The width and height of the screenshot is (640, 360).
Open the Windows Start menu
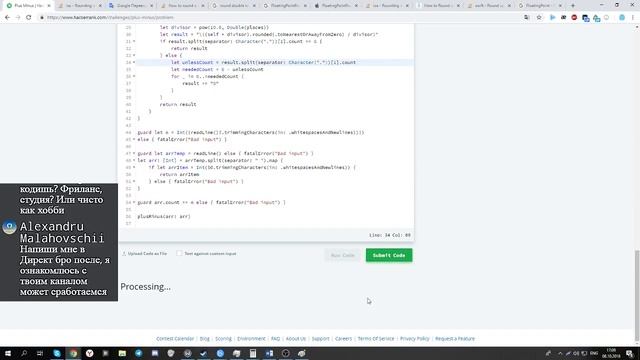tap(8, 353)
